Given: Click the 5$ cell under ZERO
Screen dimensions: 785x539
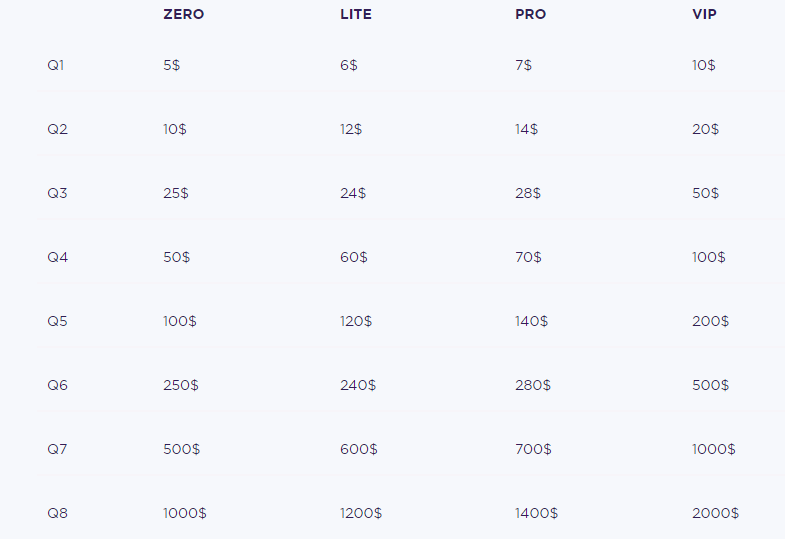Looking at the screenshot, I should (172, 65).
